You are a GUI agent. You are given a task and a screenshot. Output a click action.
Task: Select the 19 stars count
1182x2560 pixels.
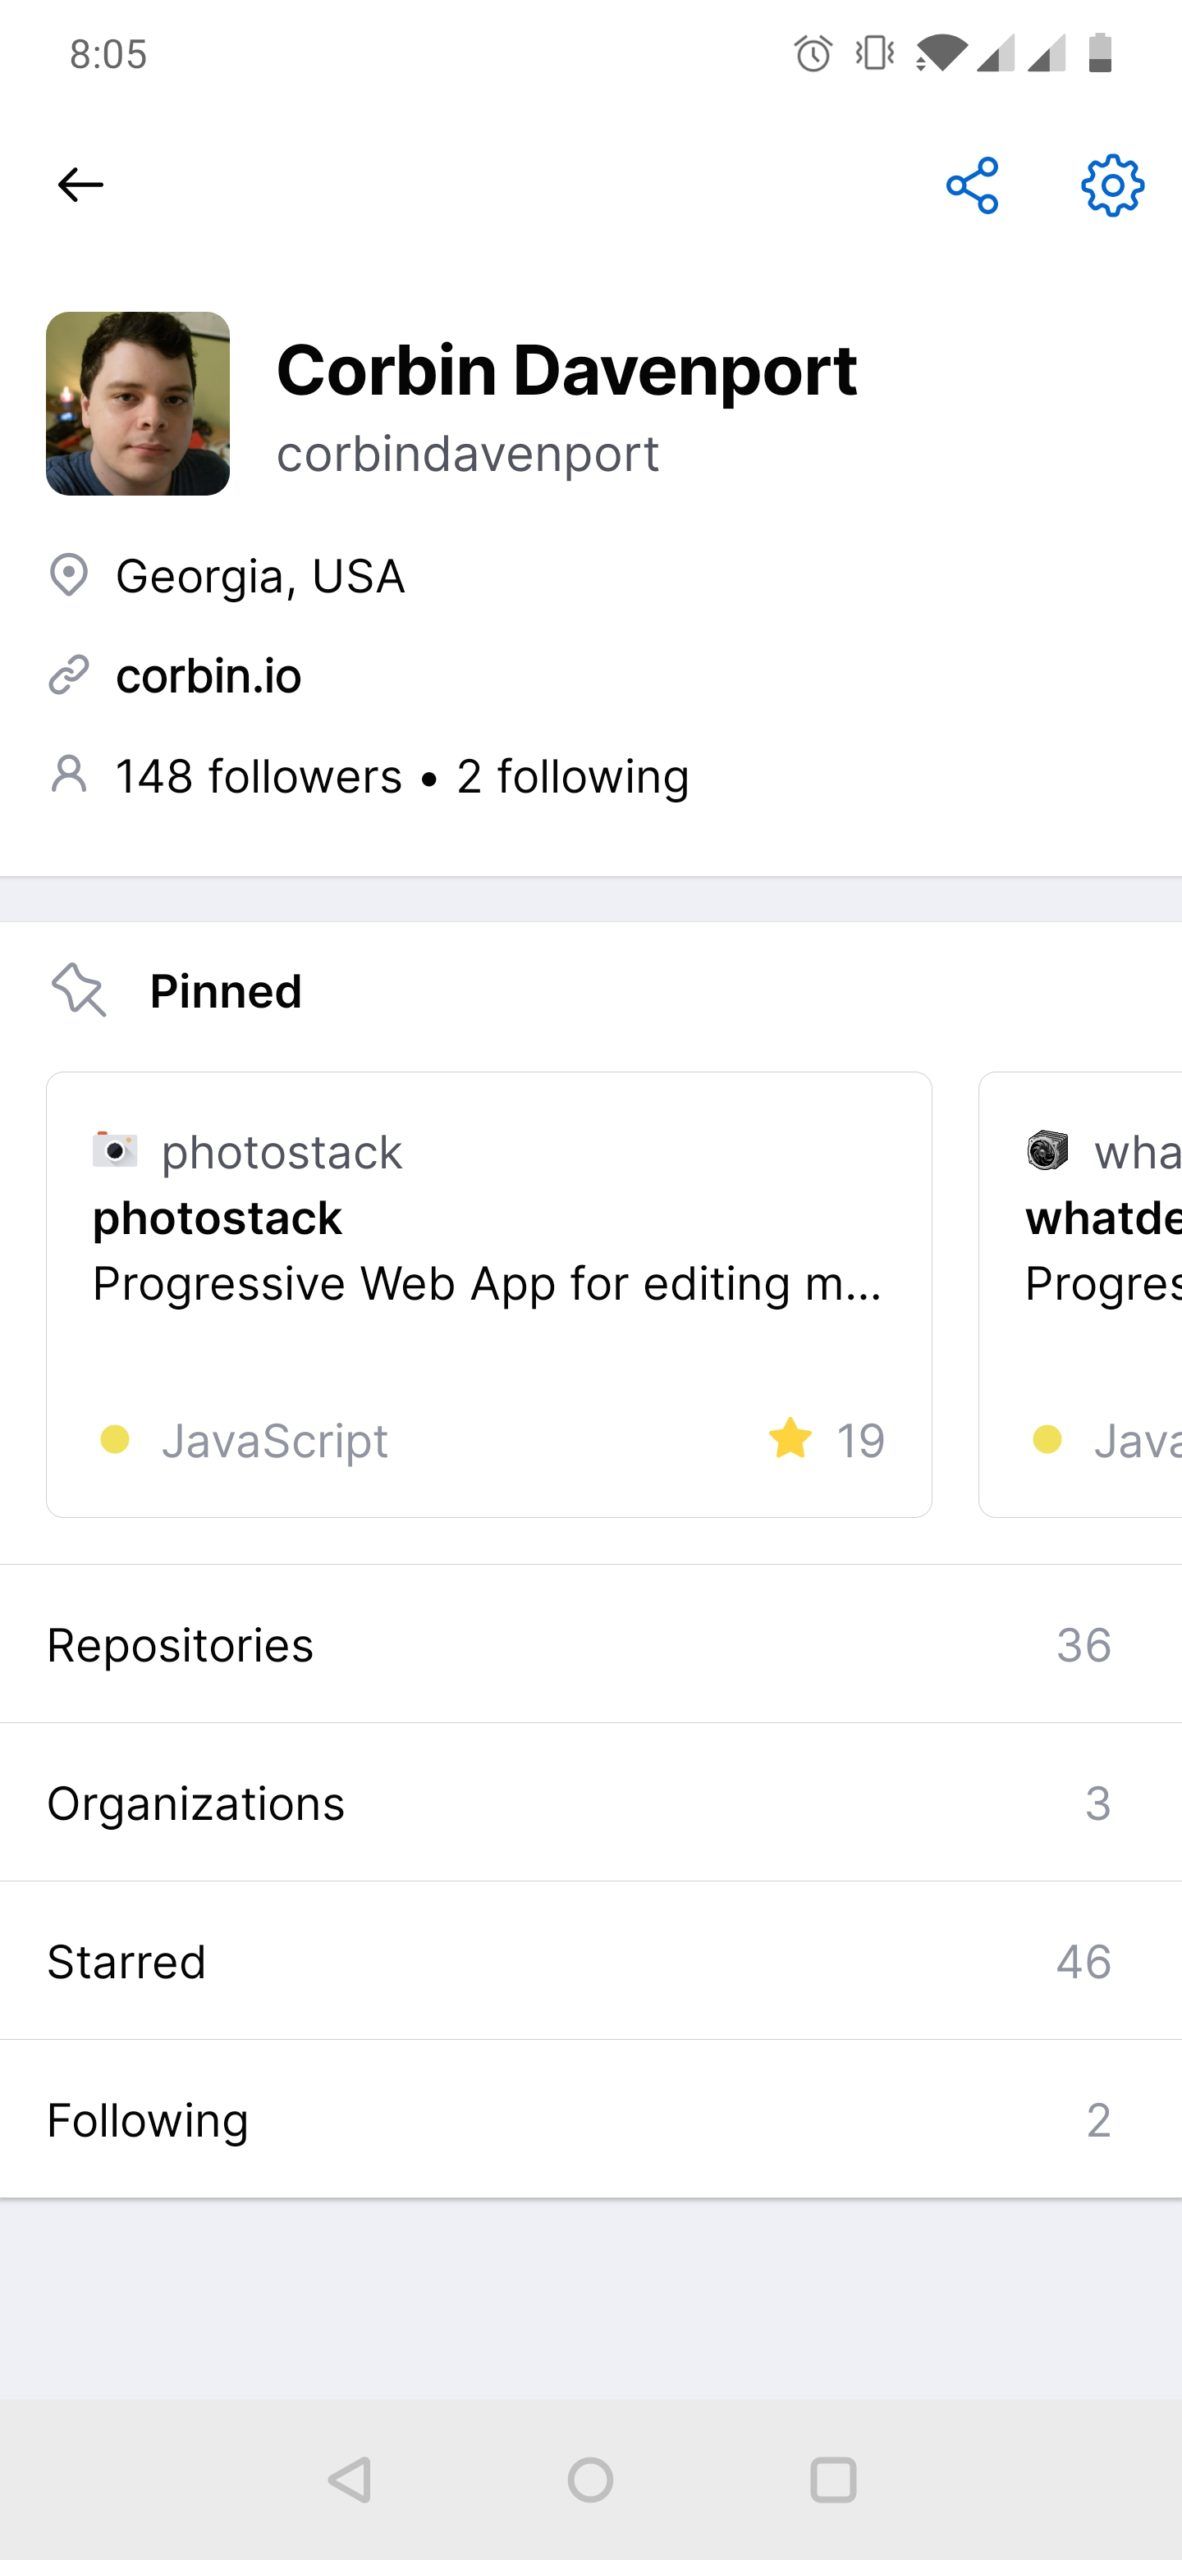pyautogui.click(x=861, y=1441)
